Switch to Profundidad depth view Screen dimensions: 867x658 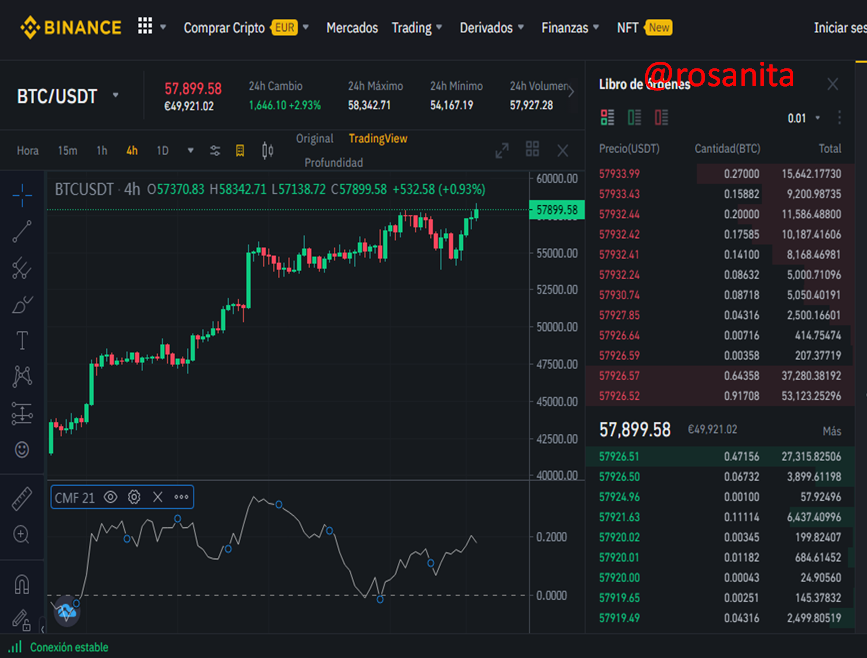(x=333, y=163)
